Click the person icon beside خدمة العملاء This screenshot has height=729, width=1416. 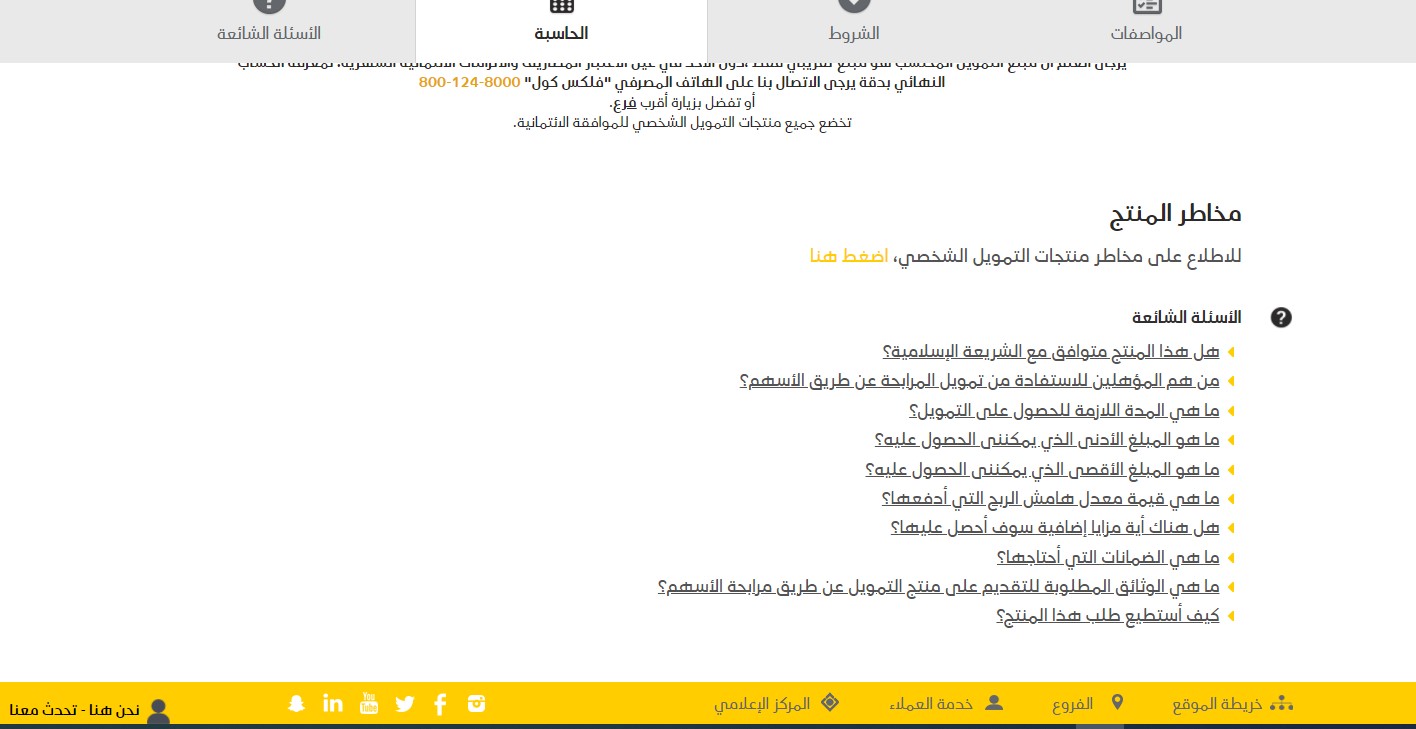point(994,703)
